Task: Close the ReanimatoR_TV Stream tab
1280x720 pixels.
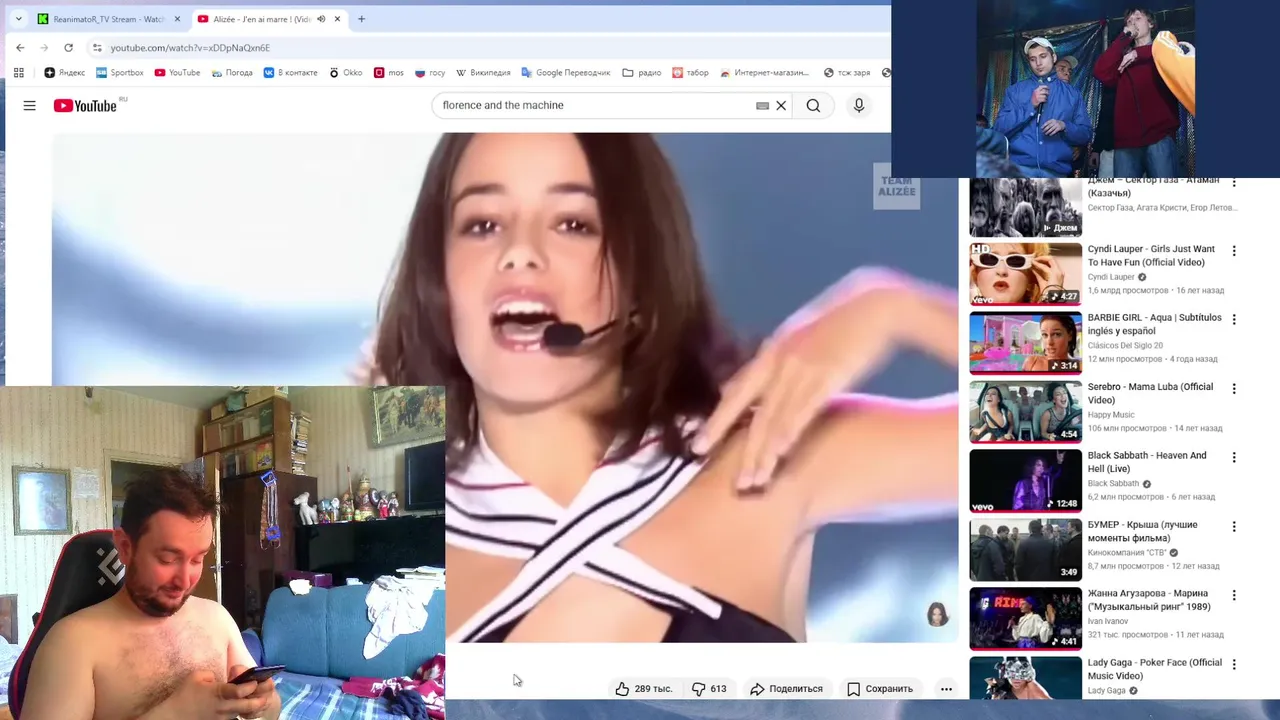Action: pos(178,19)
